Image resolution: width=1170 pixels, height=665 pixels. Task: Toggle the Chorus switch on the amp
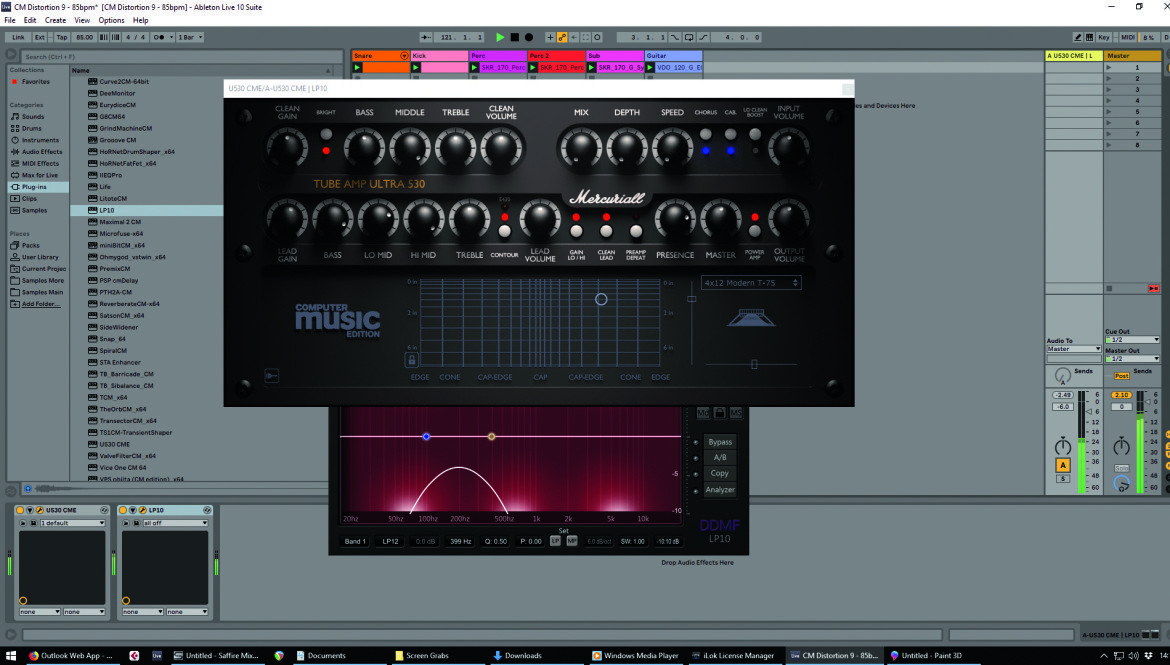pyautogui.click(x=706, y=134)
